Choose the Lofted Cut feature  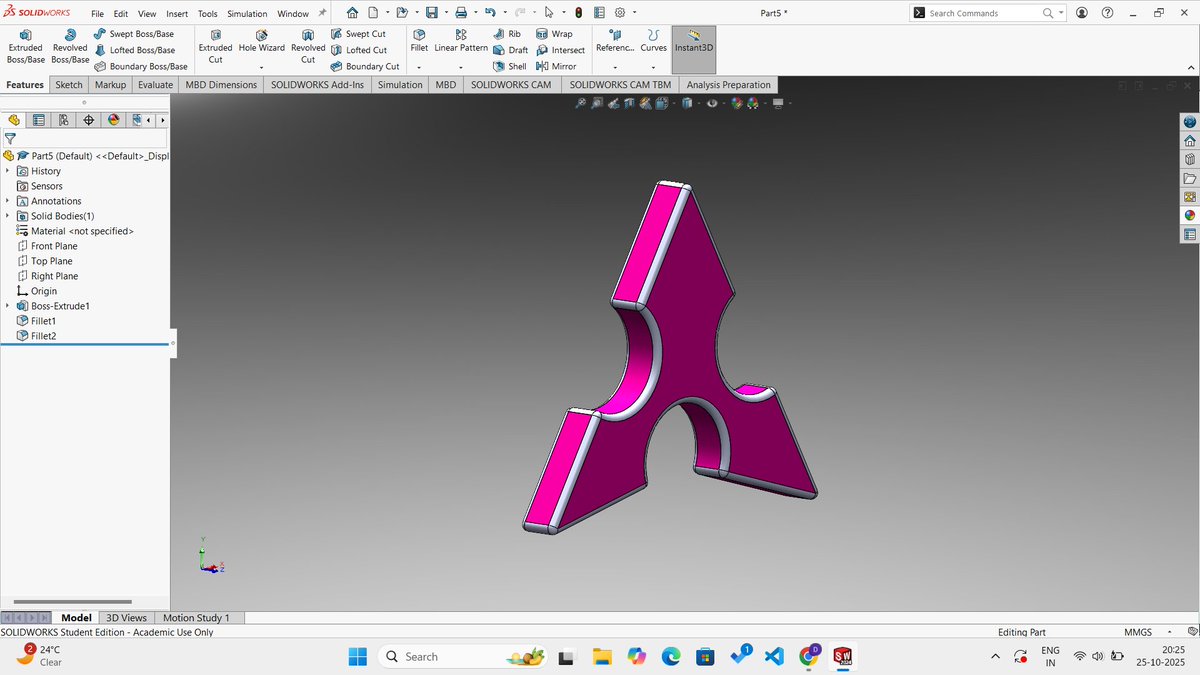pos(358,50)
